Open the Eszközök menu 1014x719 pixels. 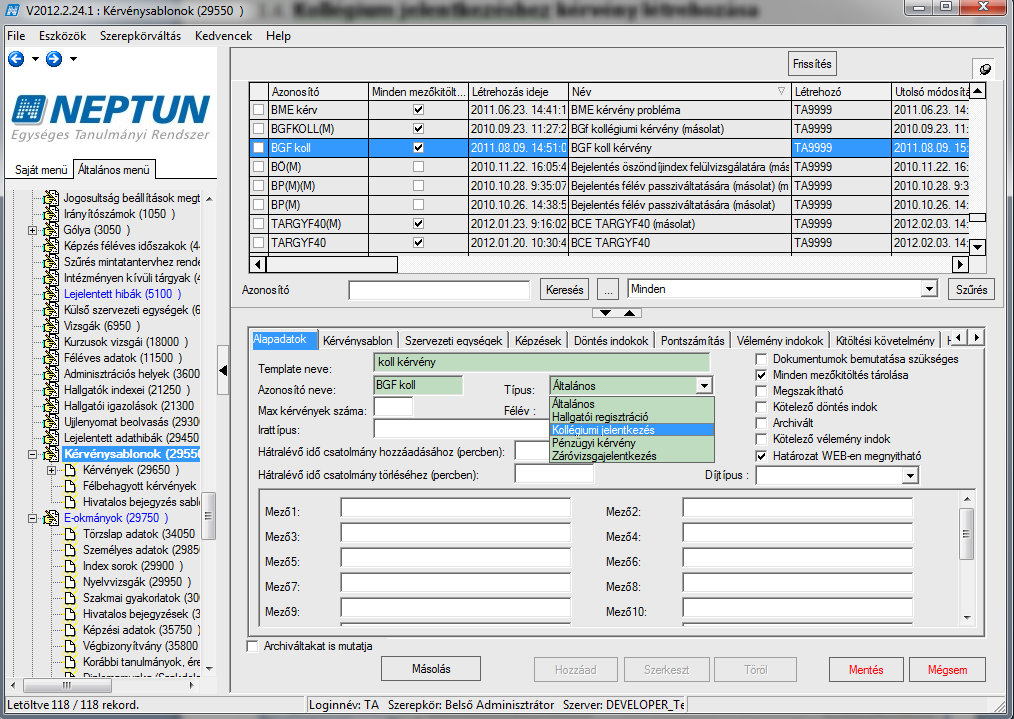pyautogui.click(x=63, y=36)
